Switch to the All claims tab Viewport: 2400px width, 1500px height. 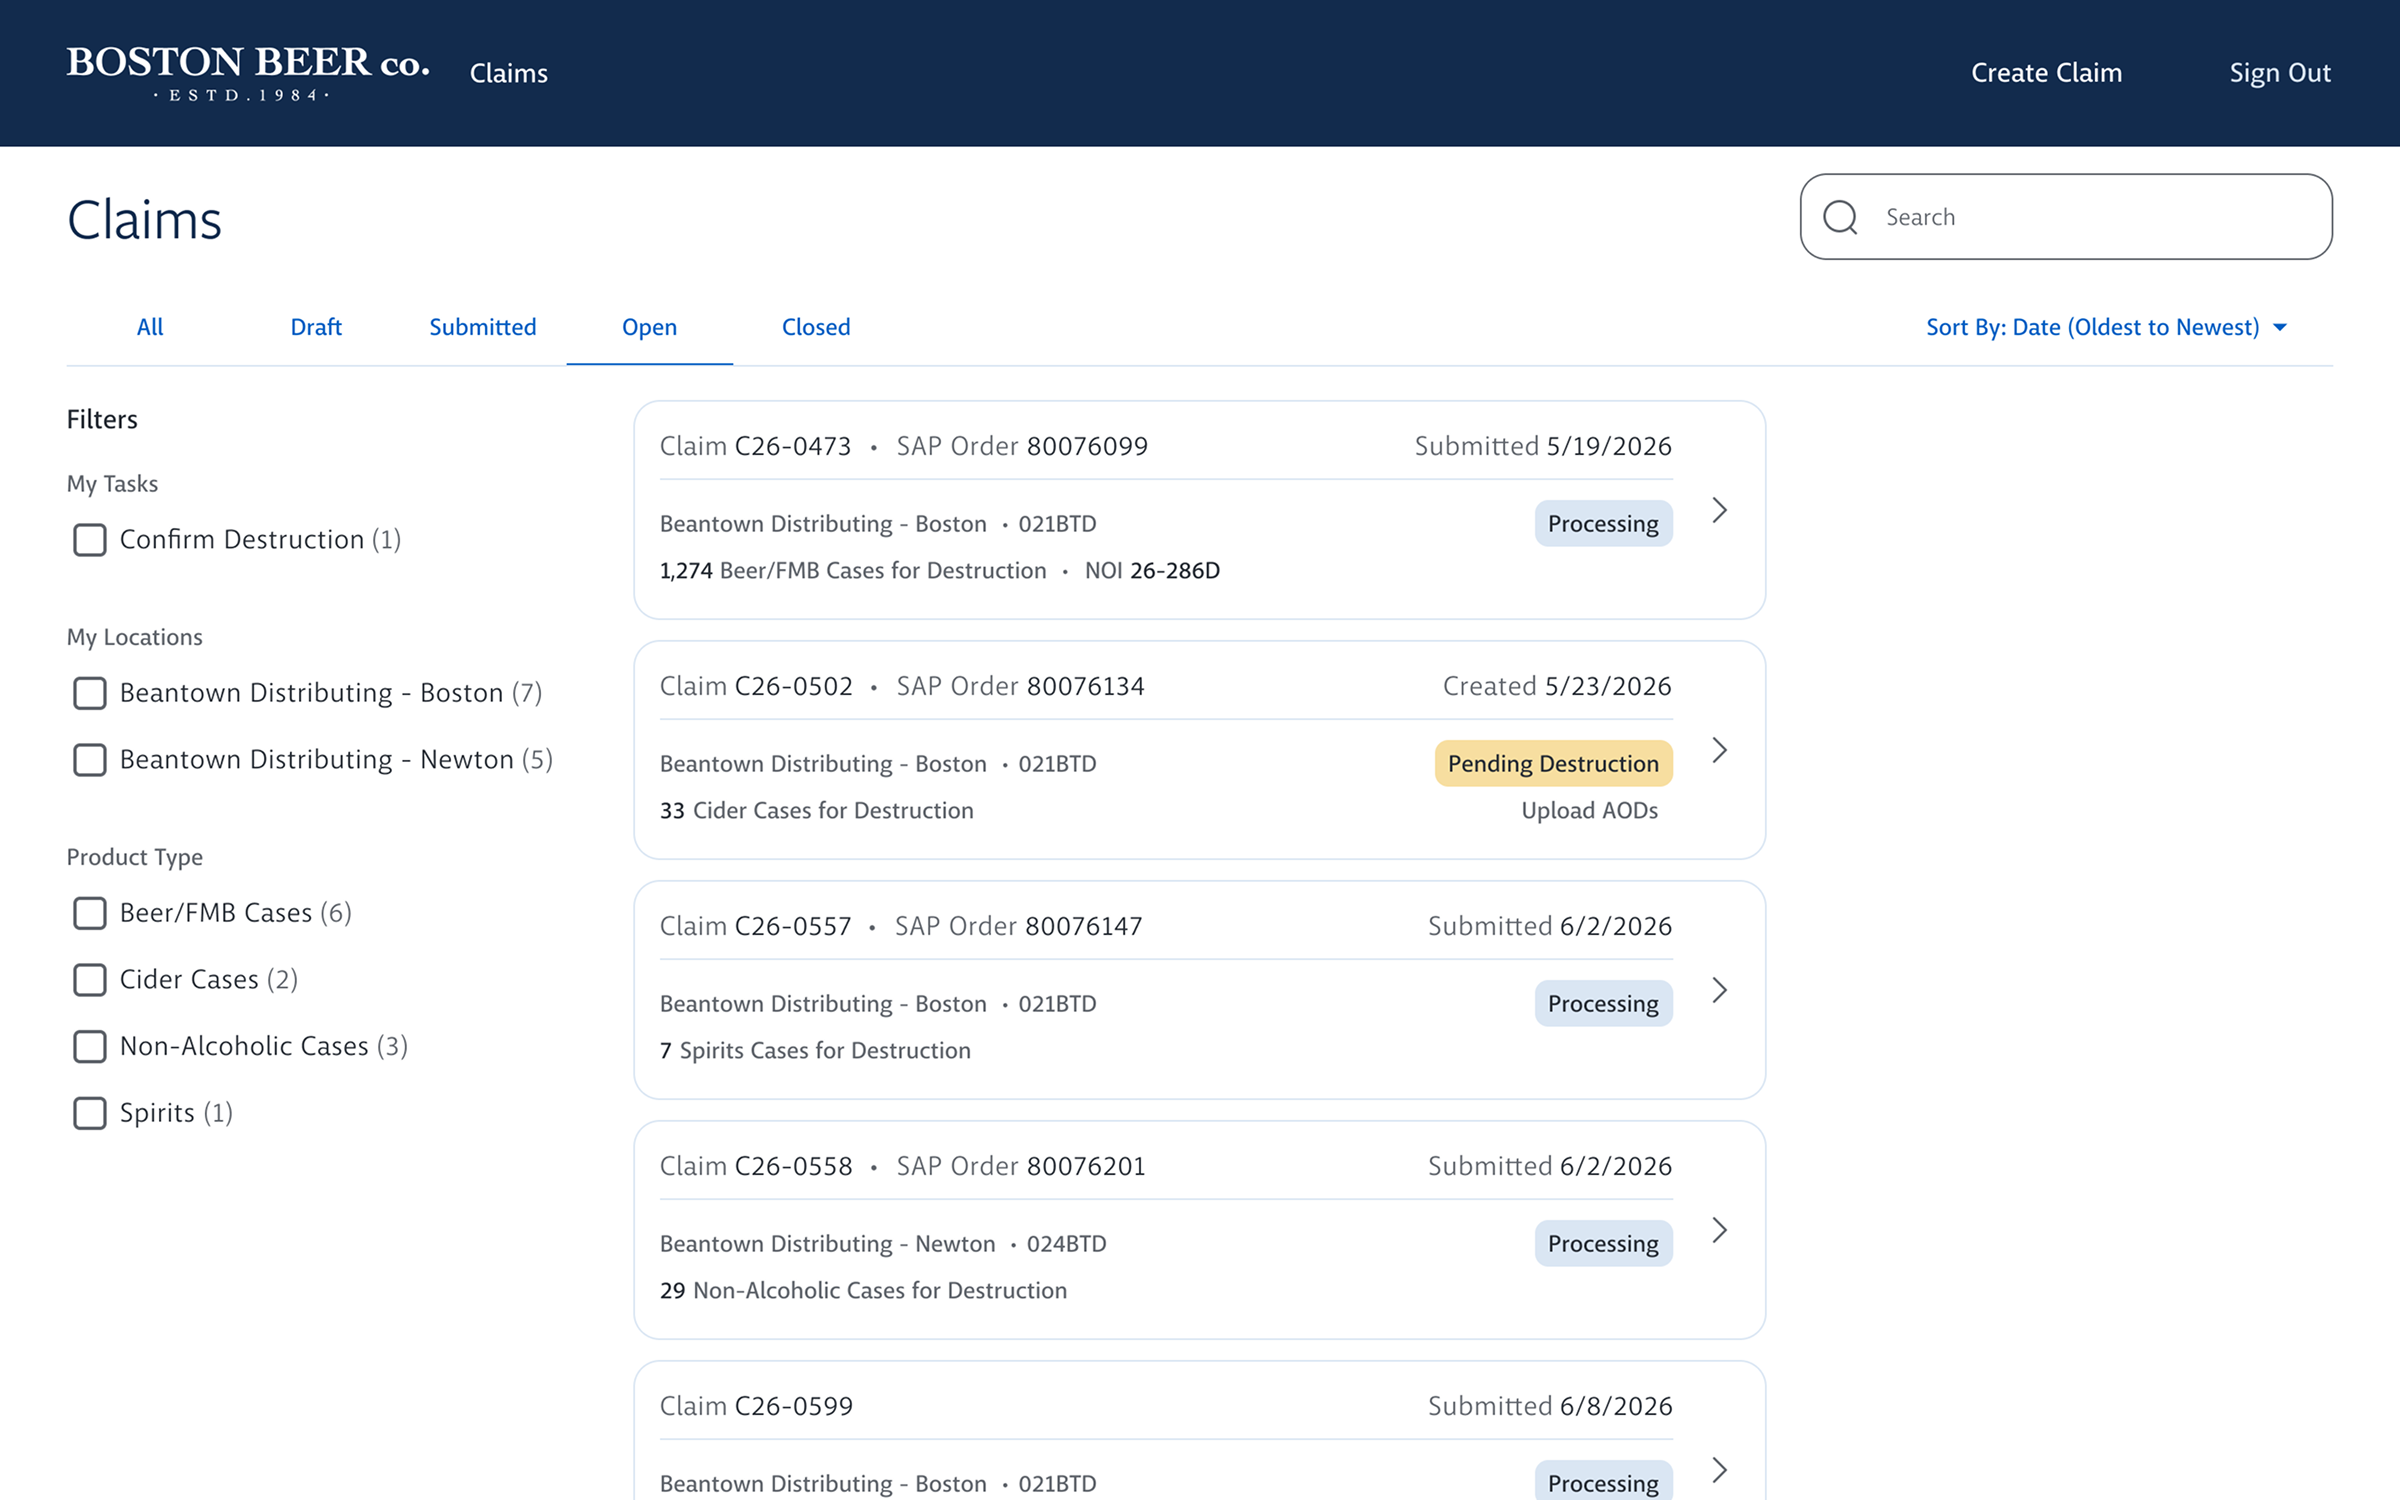point(150,327)
